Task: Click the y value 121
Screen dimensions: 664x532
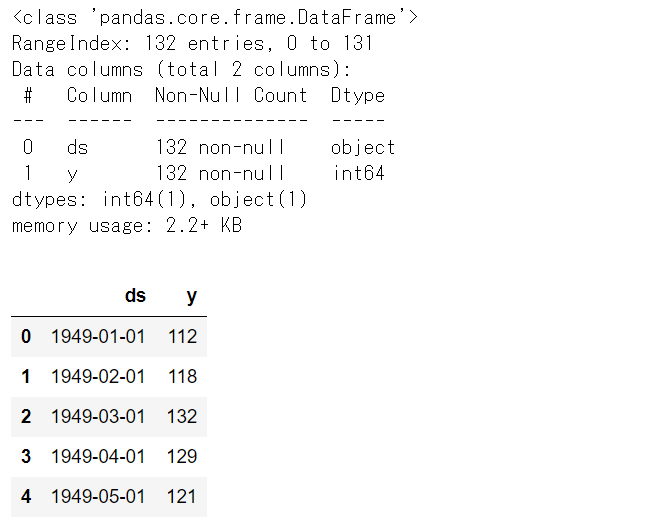Action: (183, 497)
